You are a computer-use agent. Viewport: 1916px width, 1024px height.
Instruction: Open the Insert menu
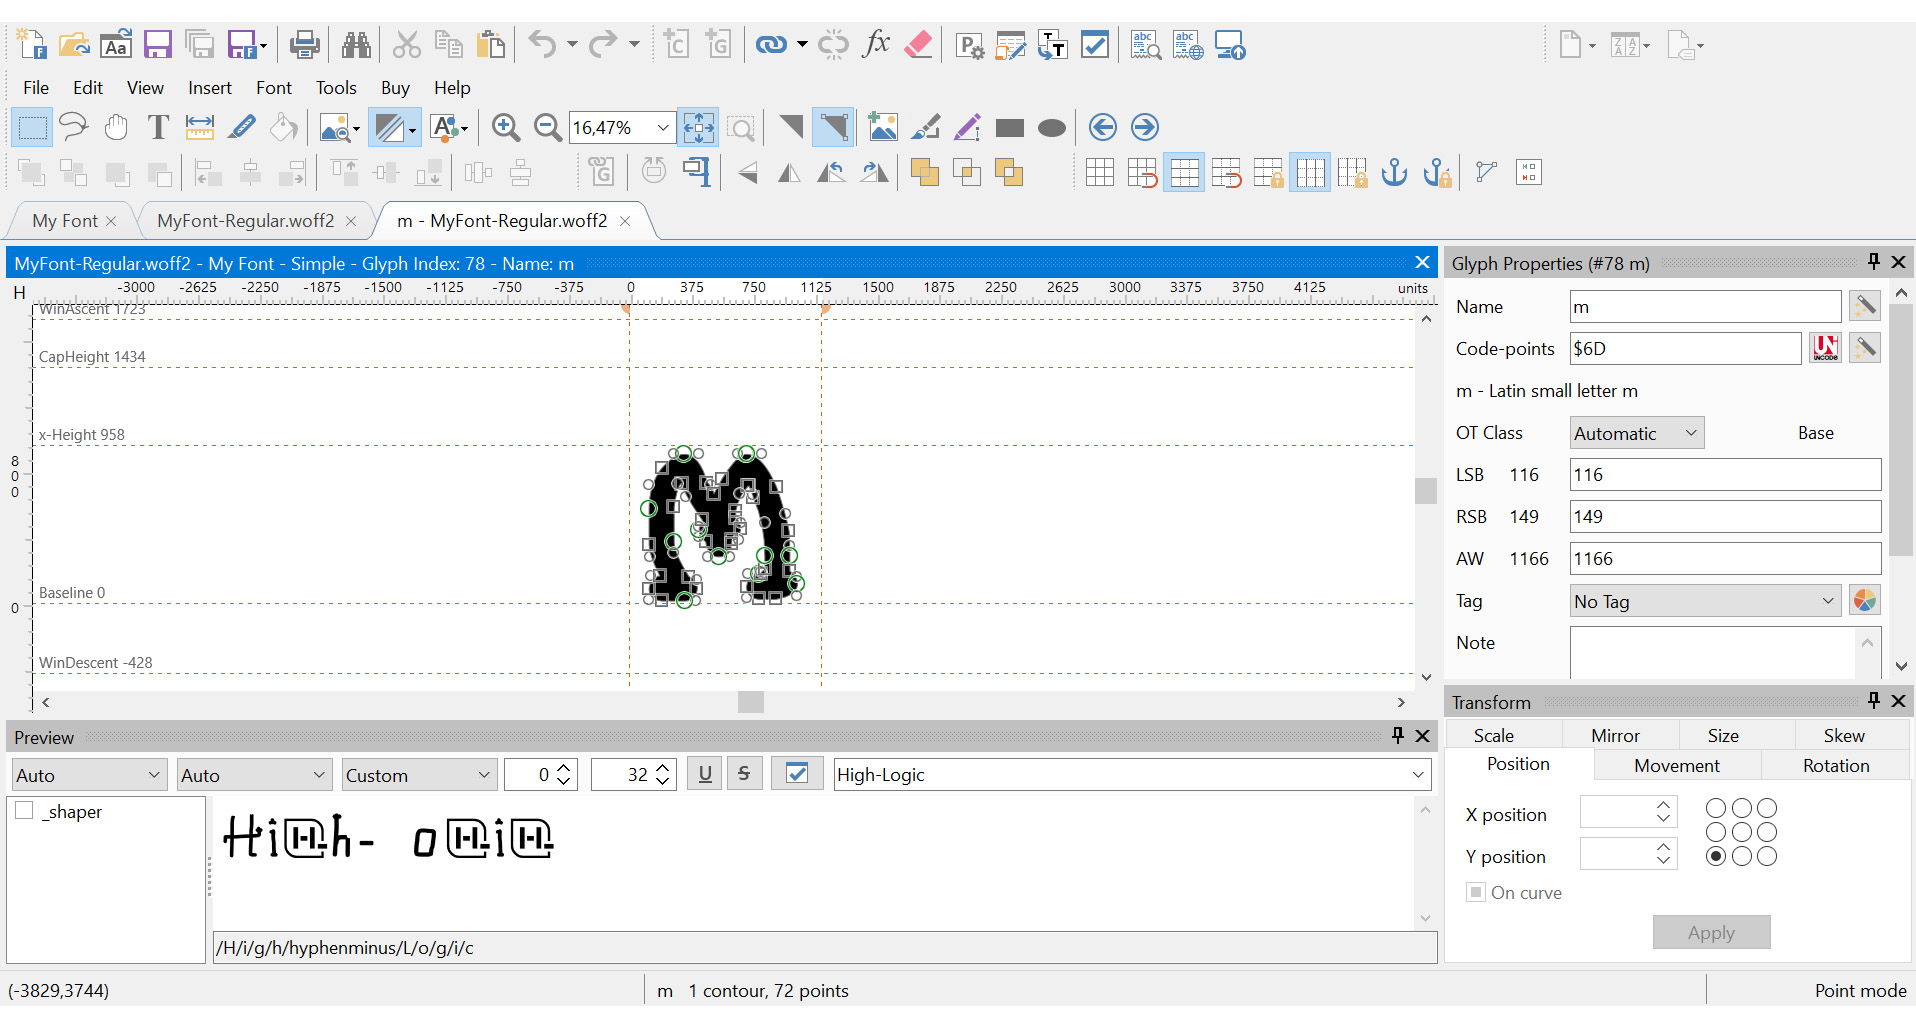point(210,88)
